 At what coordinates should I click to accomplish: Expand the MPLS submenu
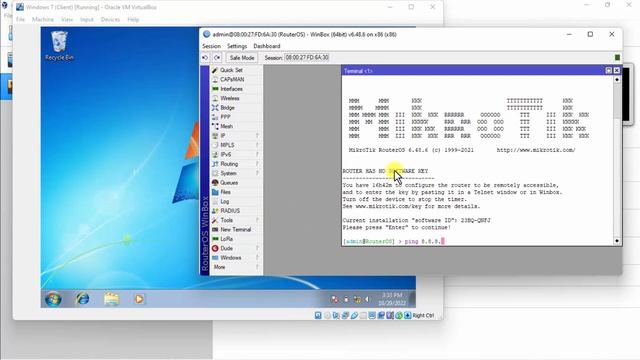point(236,145)
